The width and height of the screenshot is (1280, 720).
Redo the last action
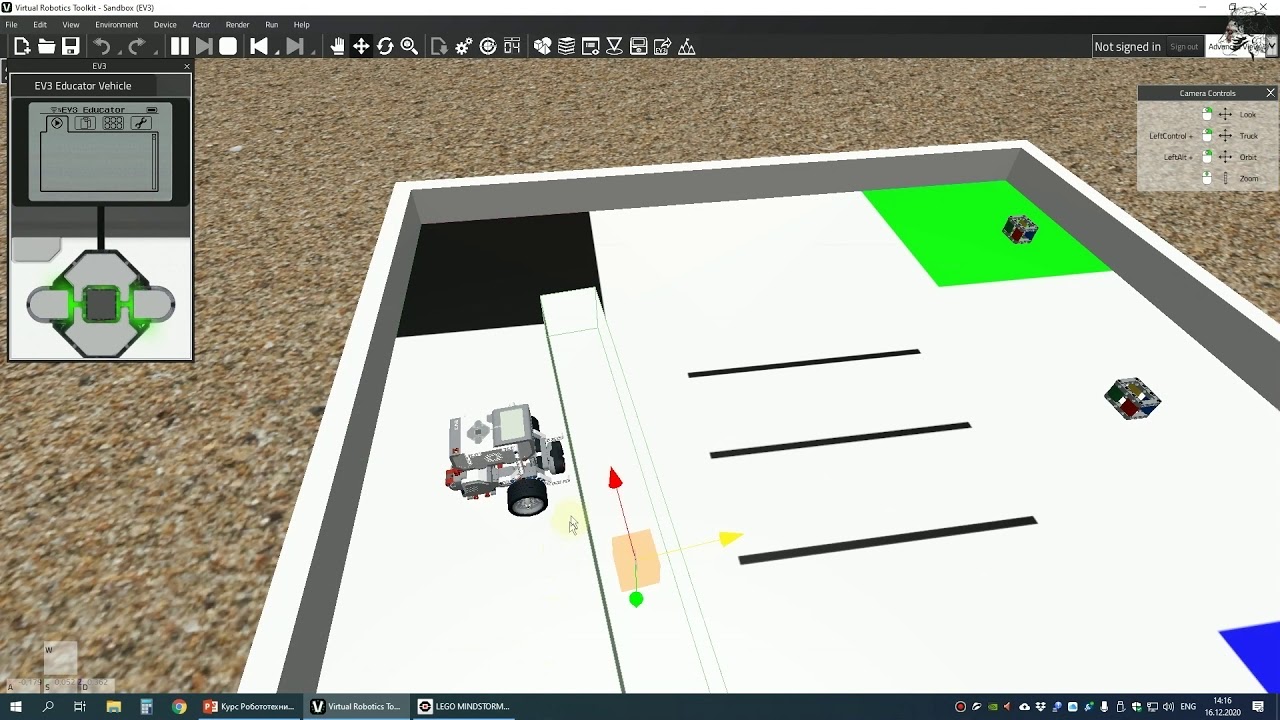pos(136,46)
